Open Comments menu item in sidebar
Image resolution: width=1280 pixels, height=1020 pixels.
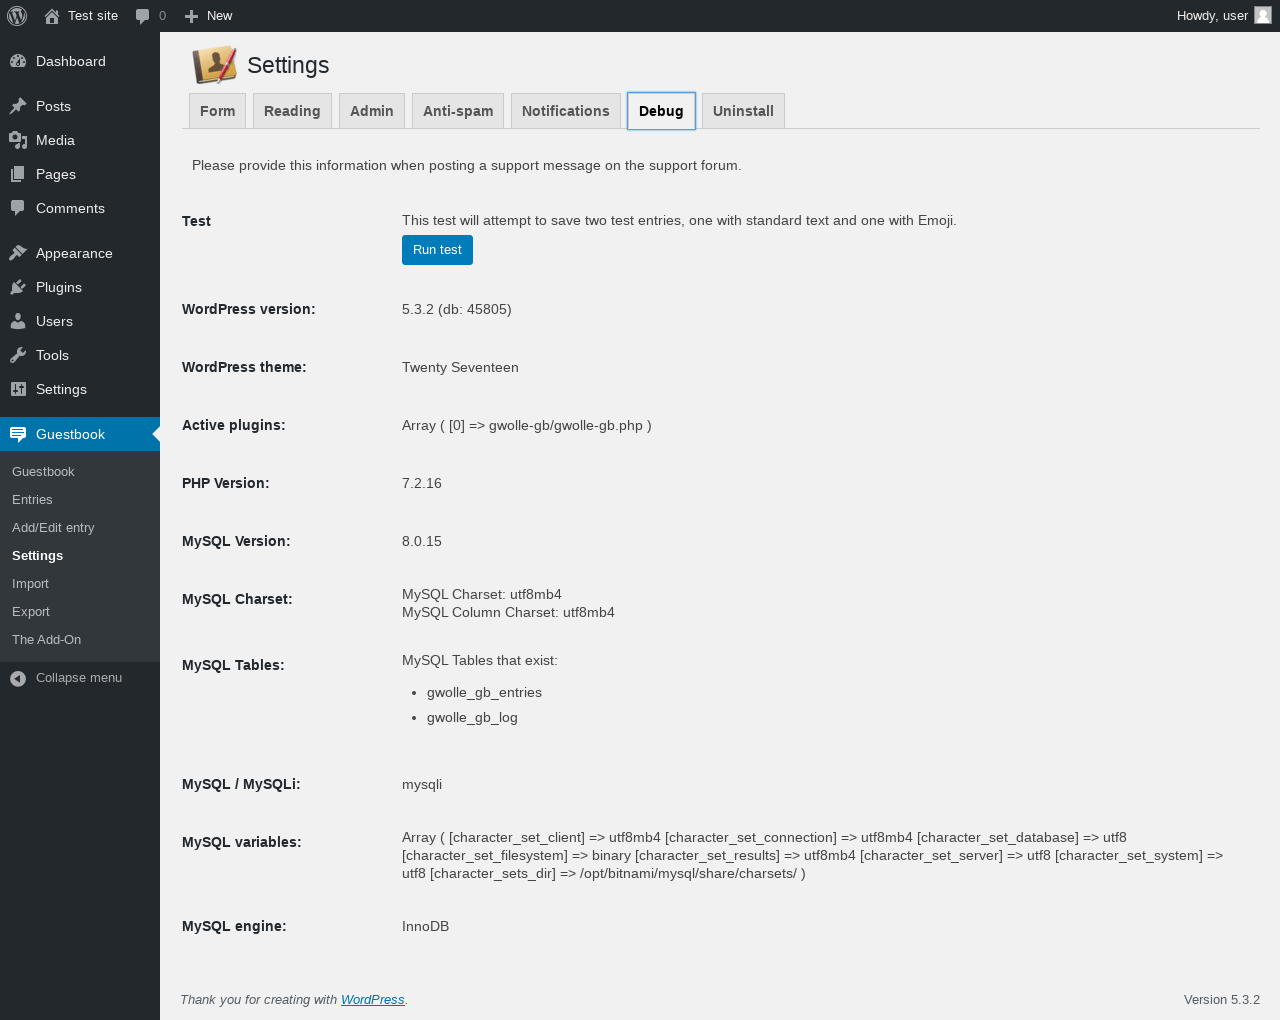[80, 208]
